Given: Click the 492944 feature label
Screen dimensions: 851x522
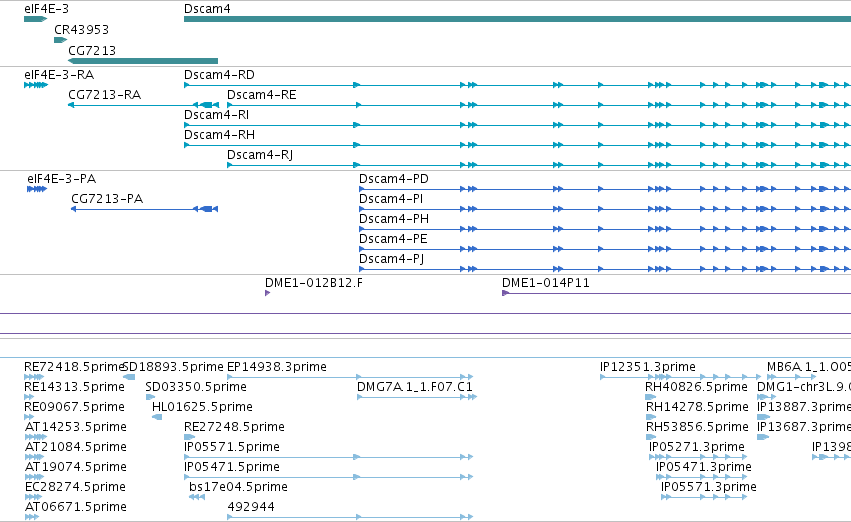Looking at the screenshot, I should 251,508.
